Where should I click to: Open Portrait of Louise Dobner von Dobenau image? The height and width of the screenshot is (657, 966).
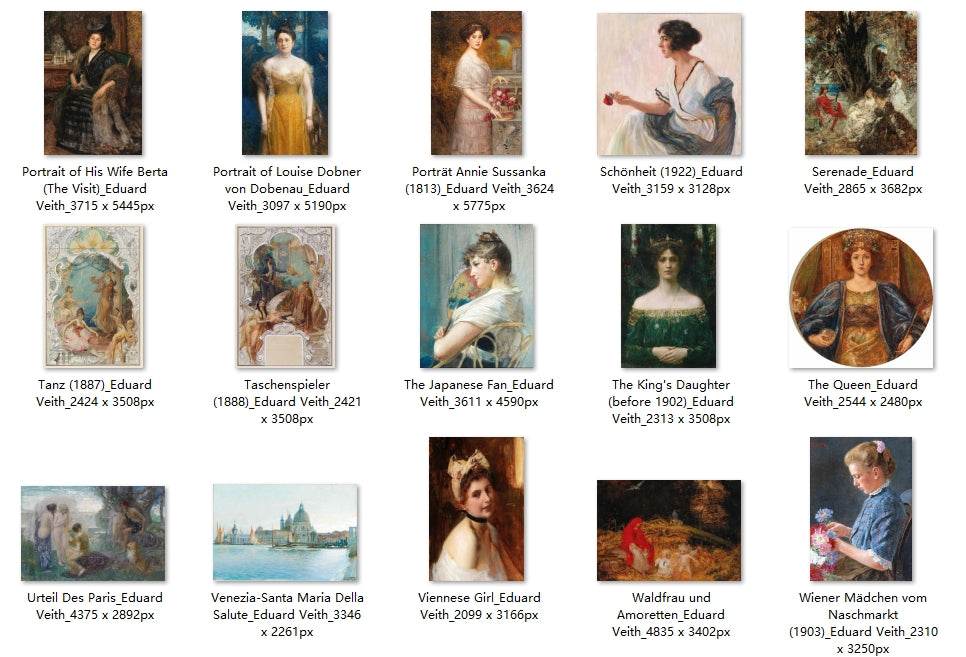[285, 83]
